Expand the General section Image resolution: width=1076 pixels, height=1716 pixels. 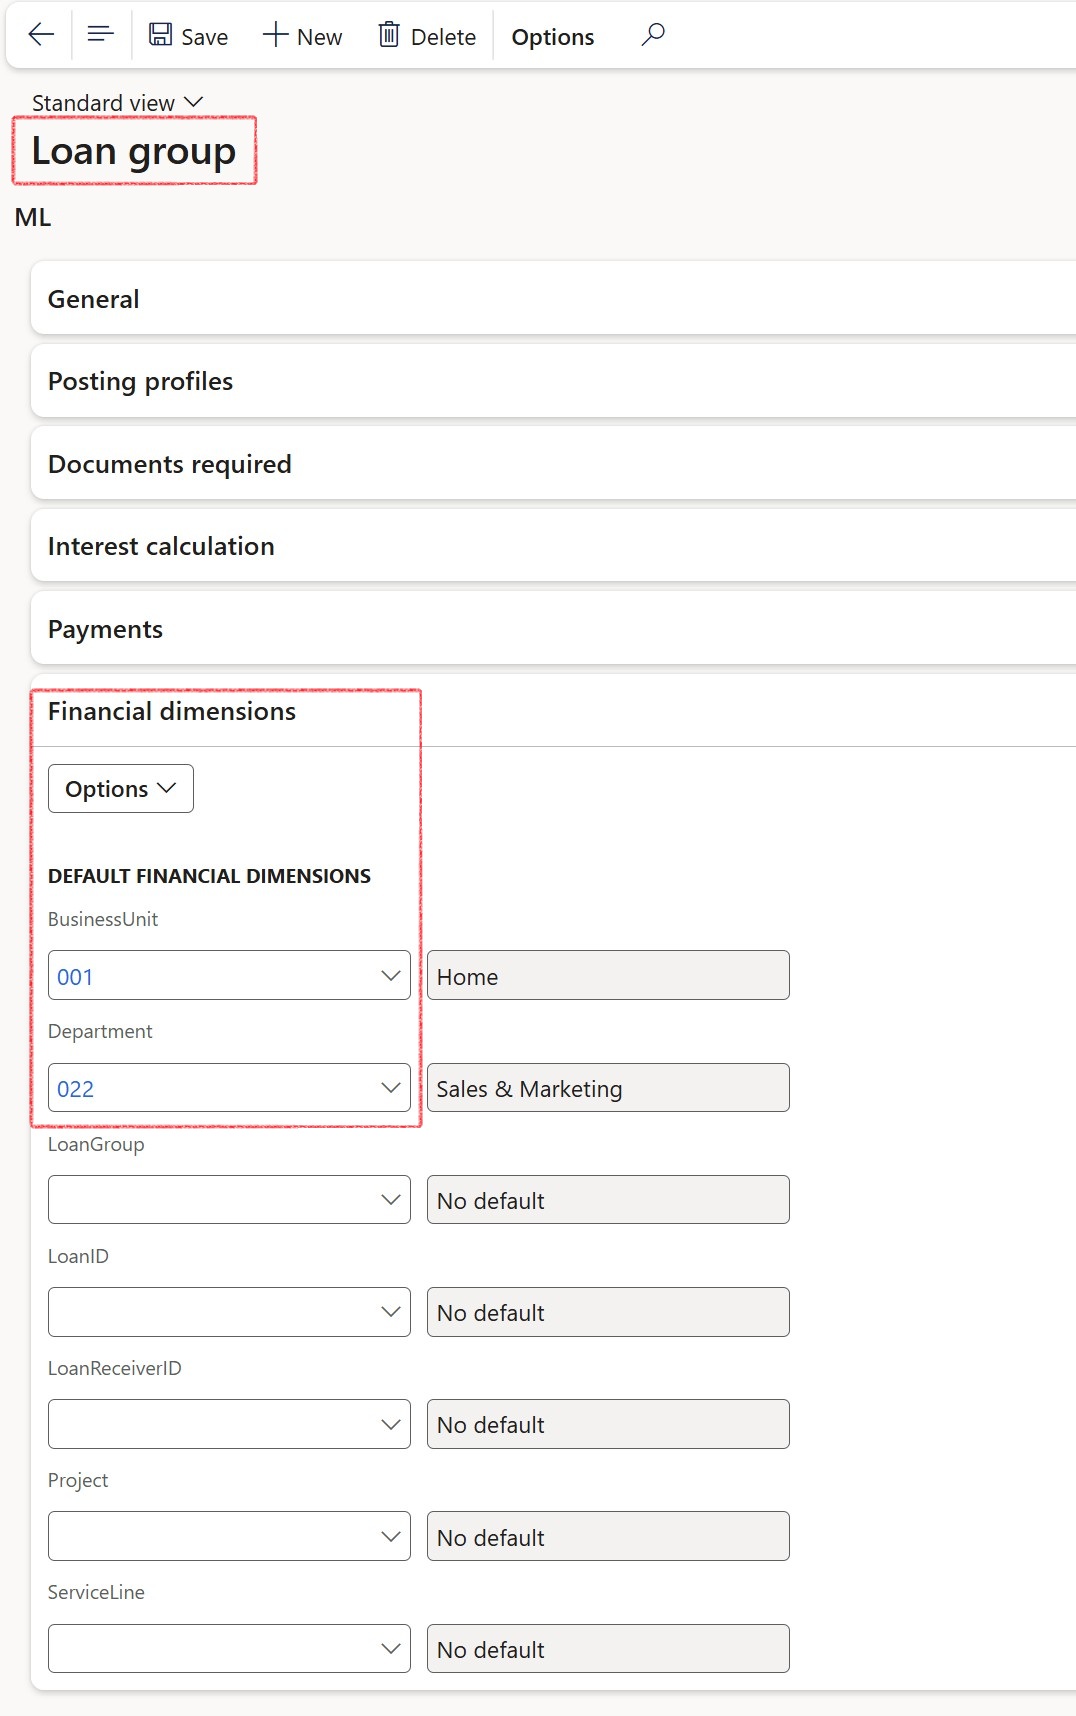point(94,299)
